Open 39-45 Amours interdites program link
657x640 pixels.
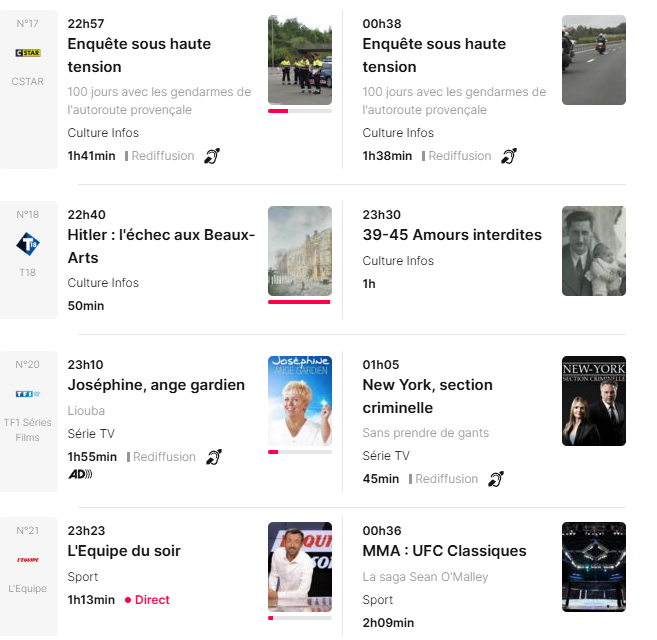(452, 235)
